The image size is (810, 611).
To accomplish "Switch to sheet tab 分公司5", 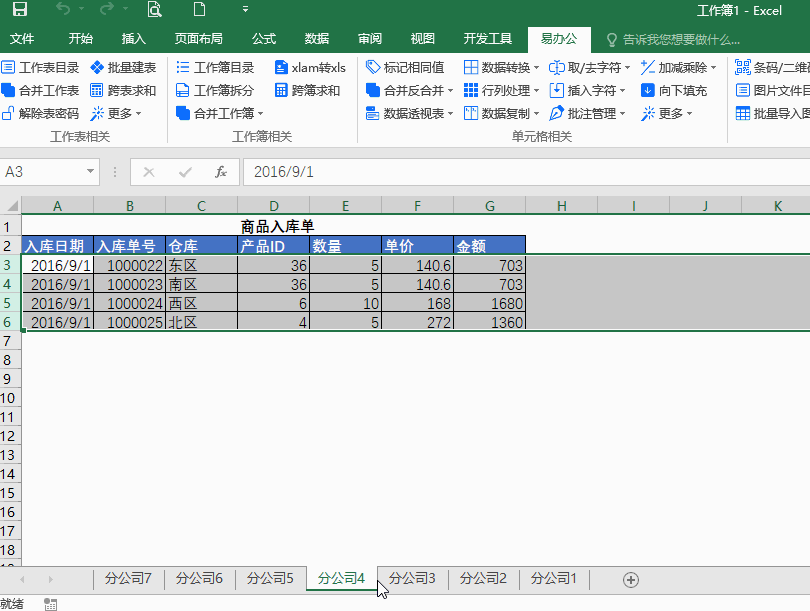I will click(270, 578).
